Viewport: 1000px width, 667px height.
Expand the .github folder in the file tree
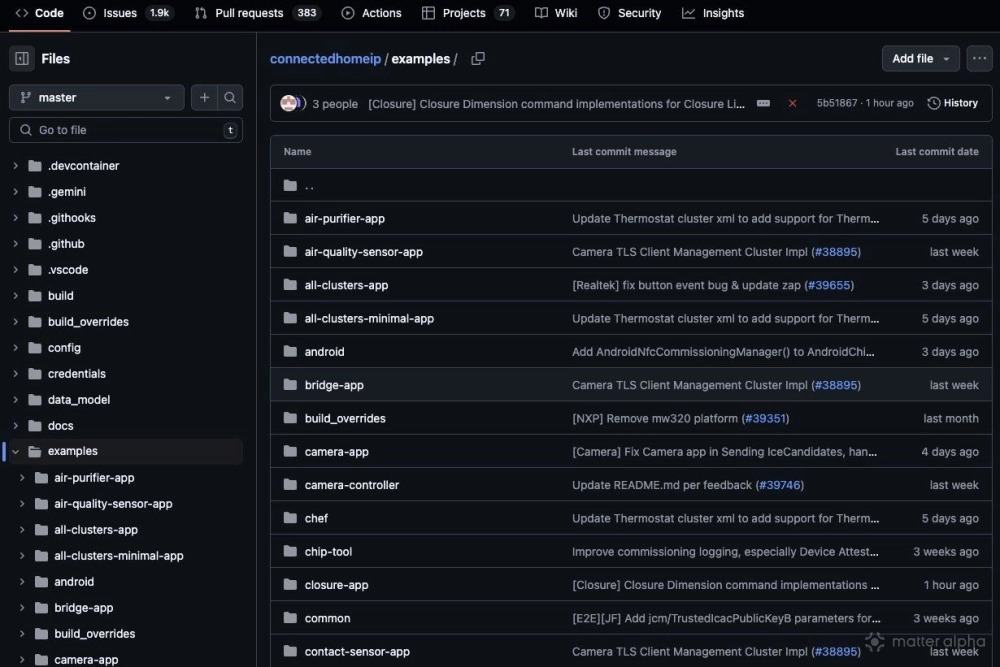click(x=15, y=243)
